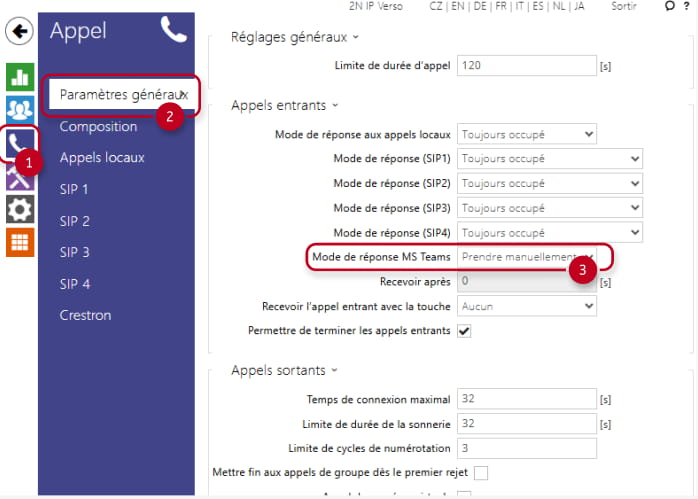Viewport: 698px width, 499px height.
Task: Open the blue Directory users icon
Action: [x=20, y=110]
